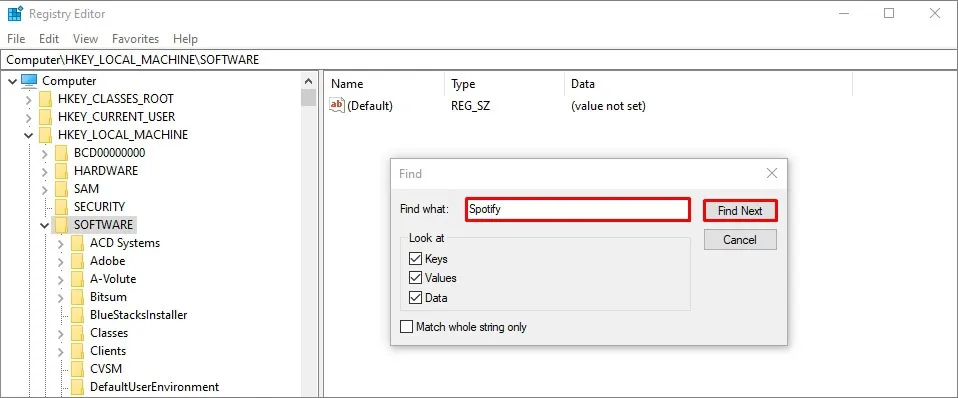The height and width of the screenshot is (398, 958).
Task: Select the CVSM key label
Action: [x=106, y=369]
